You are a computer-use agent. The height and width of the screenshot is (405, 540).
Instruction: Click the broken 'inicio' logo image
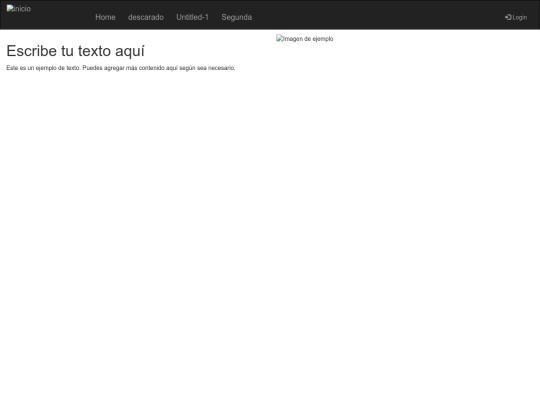pos(19,9)
